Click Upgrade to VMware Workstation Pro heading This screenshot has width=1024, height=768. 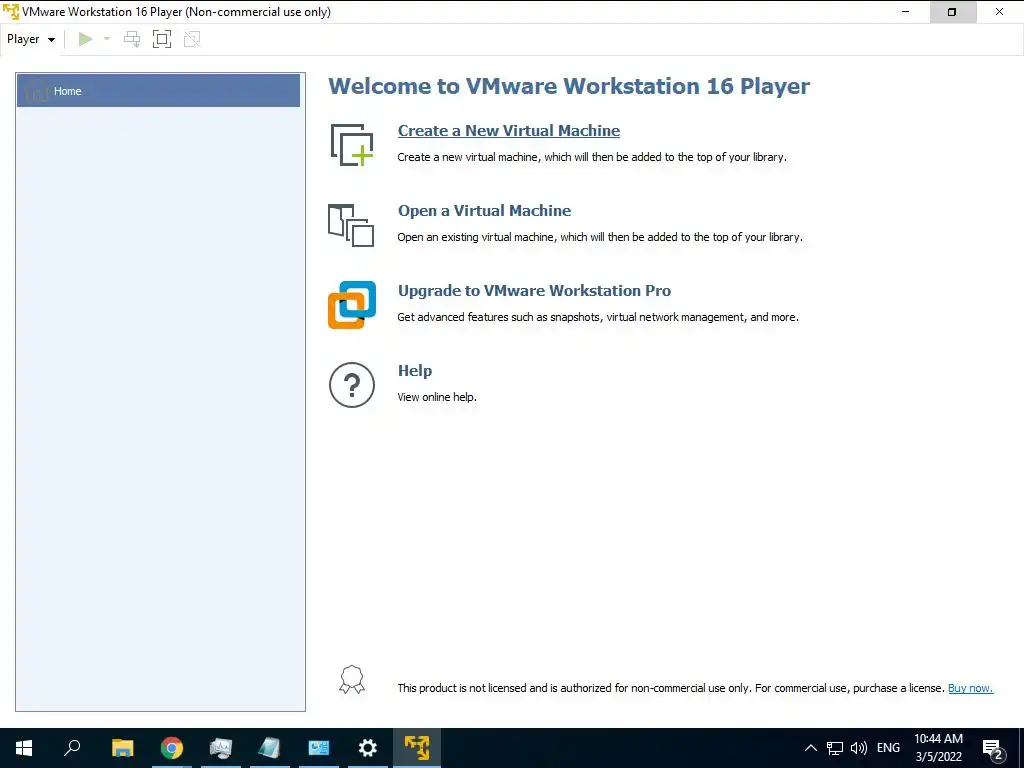(x=534, y=291)
